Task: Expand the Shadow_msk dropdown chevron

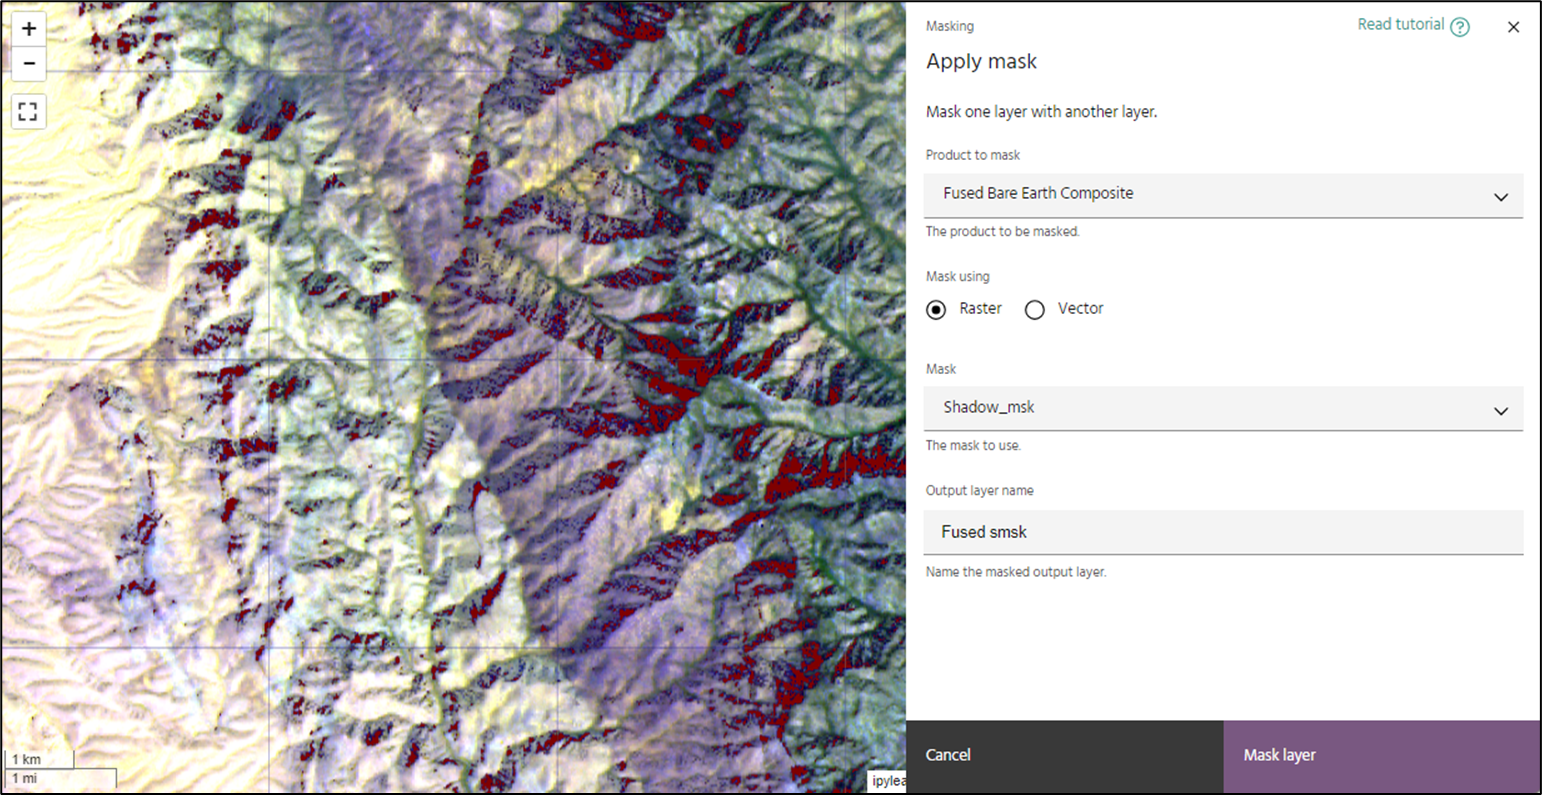Action: [x=1500, y=411]
